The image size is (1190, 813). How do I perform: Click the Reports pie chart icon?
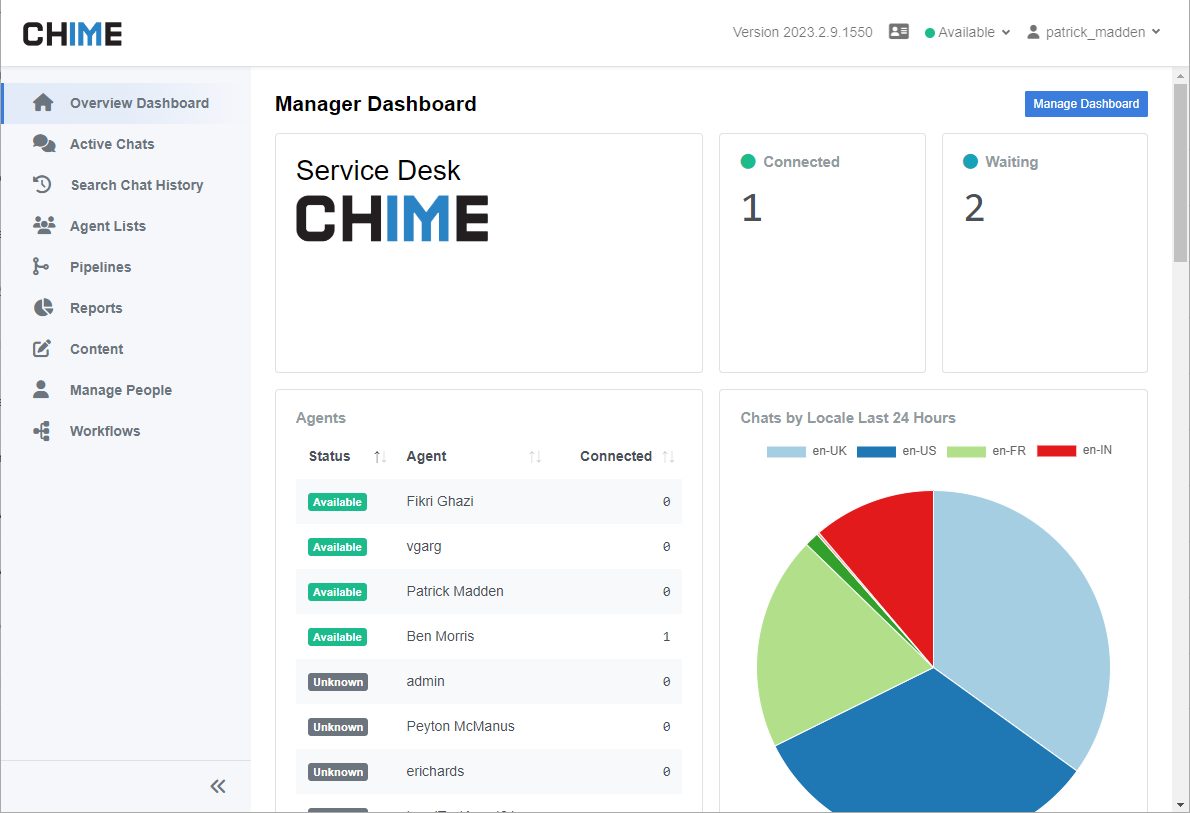43,307
